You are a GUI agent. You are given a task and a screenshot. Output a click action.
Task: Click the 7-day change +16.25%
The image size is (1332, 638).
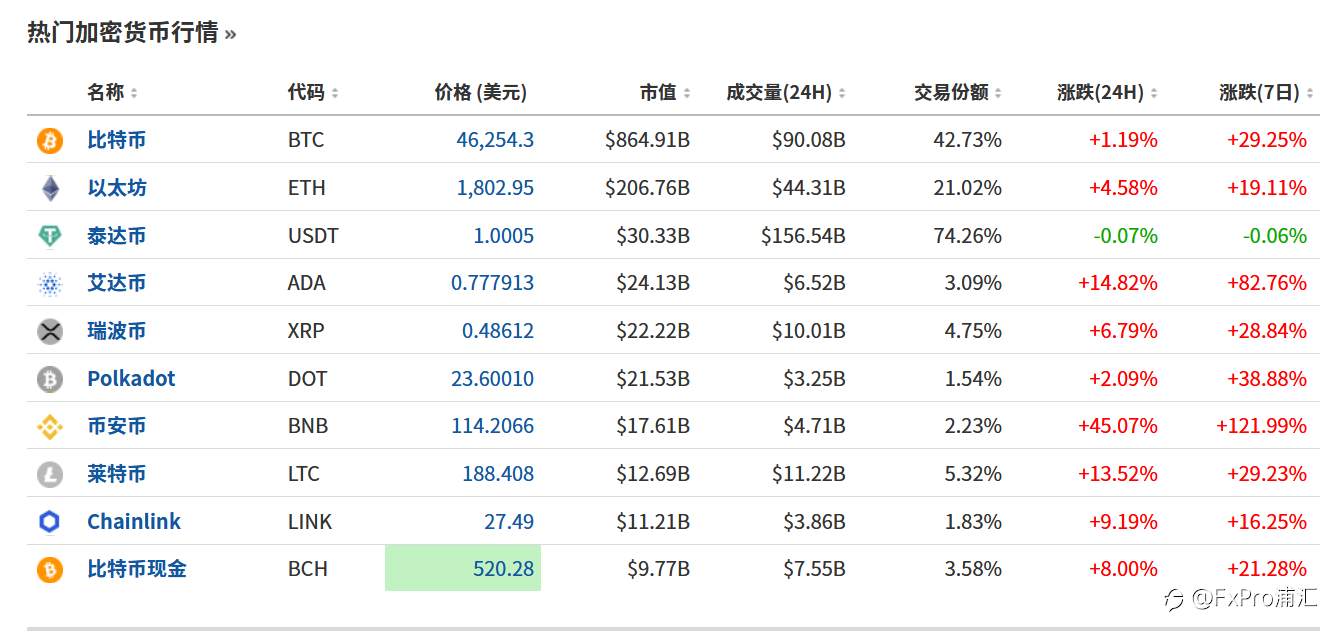point(1267,522)
